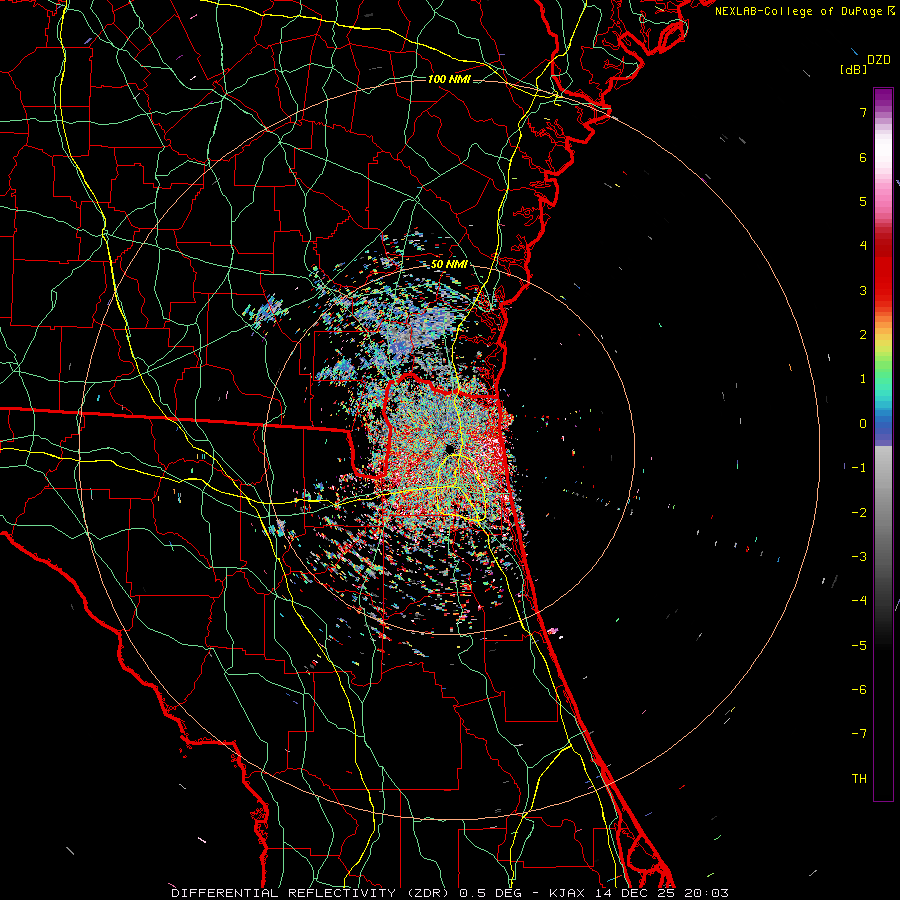This screenshot has height=900, width=900.
Task: Click the 100 NMI range ring label
Action: pyautogui.click(x=449, y=79)
